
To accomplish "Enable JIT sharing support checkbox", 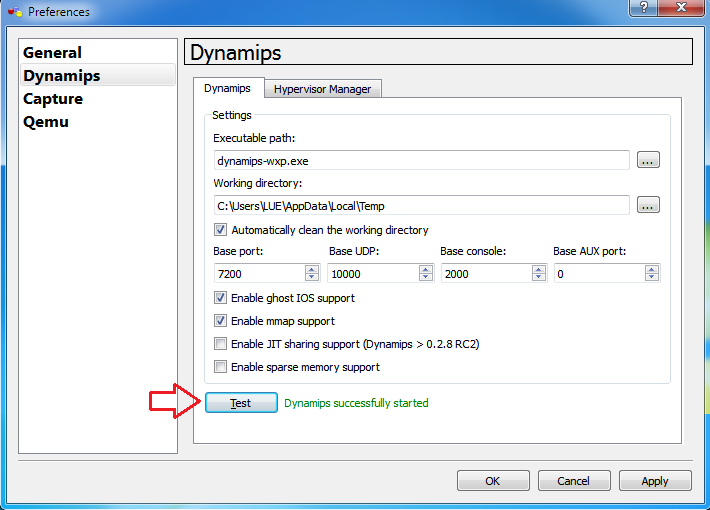I will point(221,344).
